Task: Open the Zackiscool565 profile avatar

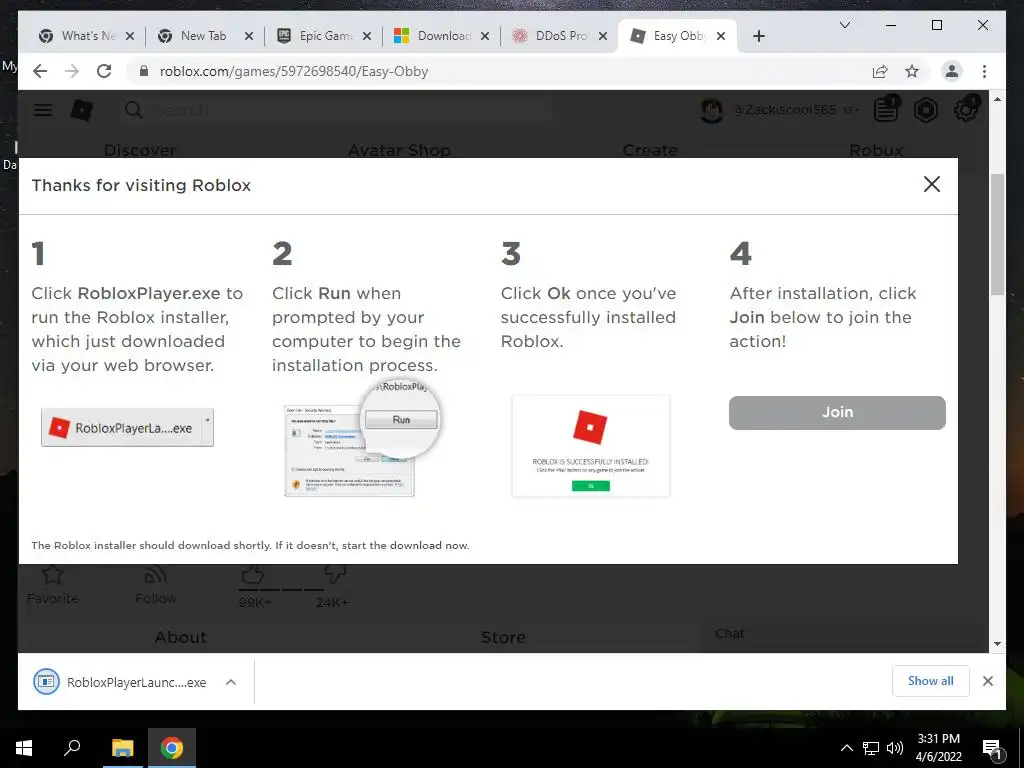Action: coord(712,110)
